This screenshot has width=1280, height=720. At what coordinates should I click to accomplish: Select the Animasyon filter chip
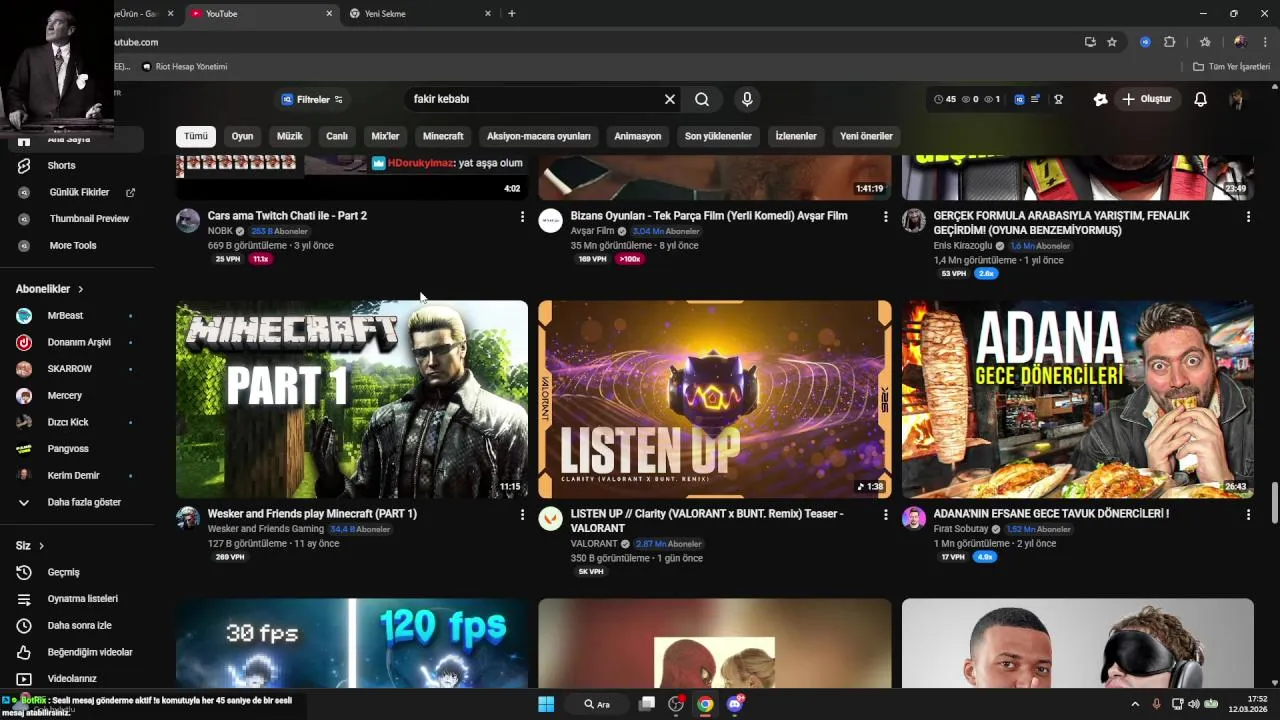[x=638, y=136]
